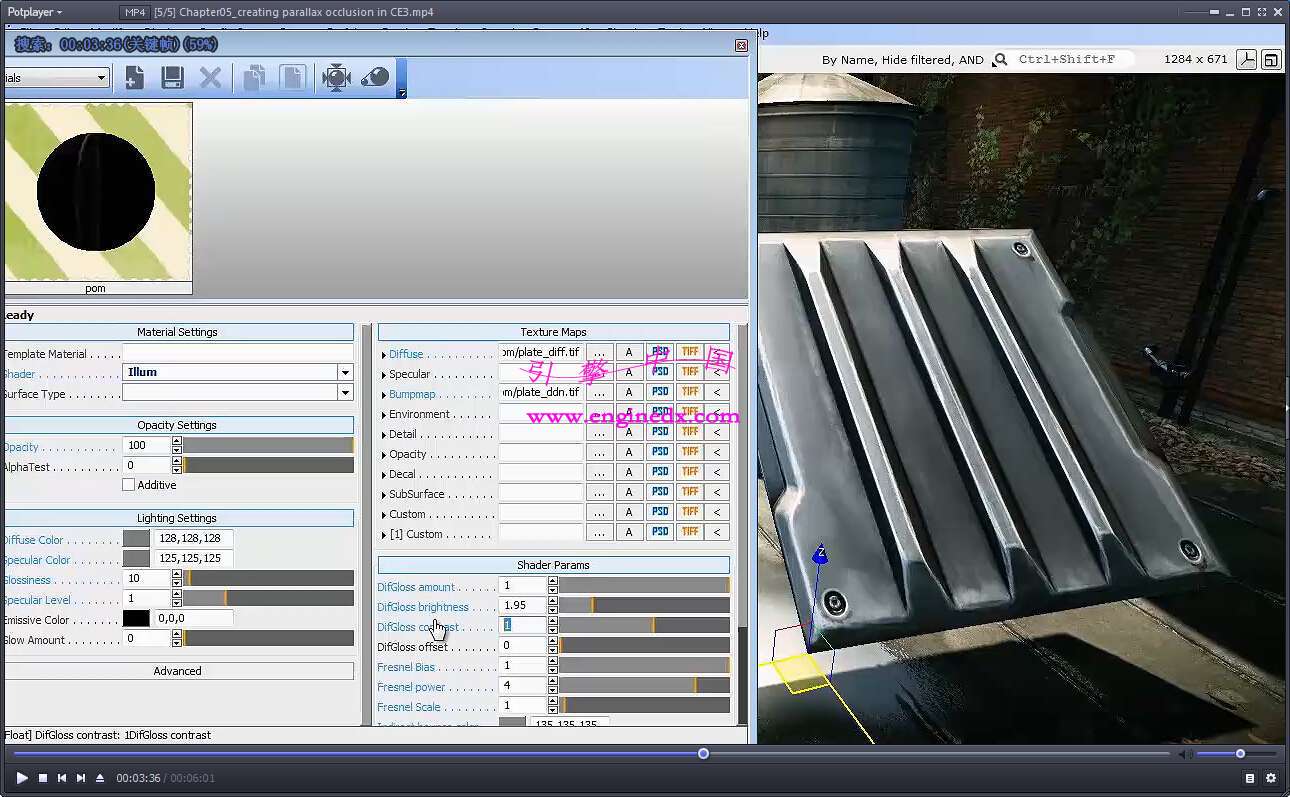Click the Add New Material icon

tap(134, 77)
